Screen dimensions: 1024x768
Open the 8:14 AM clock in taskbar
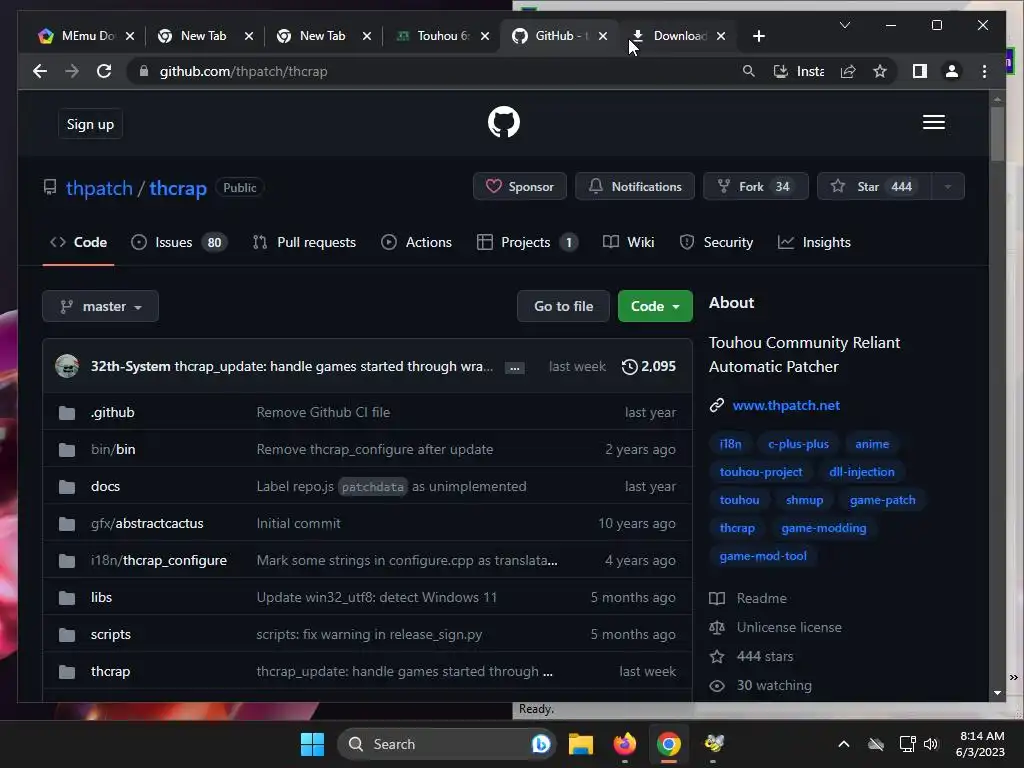(x=980, y=744)
